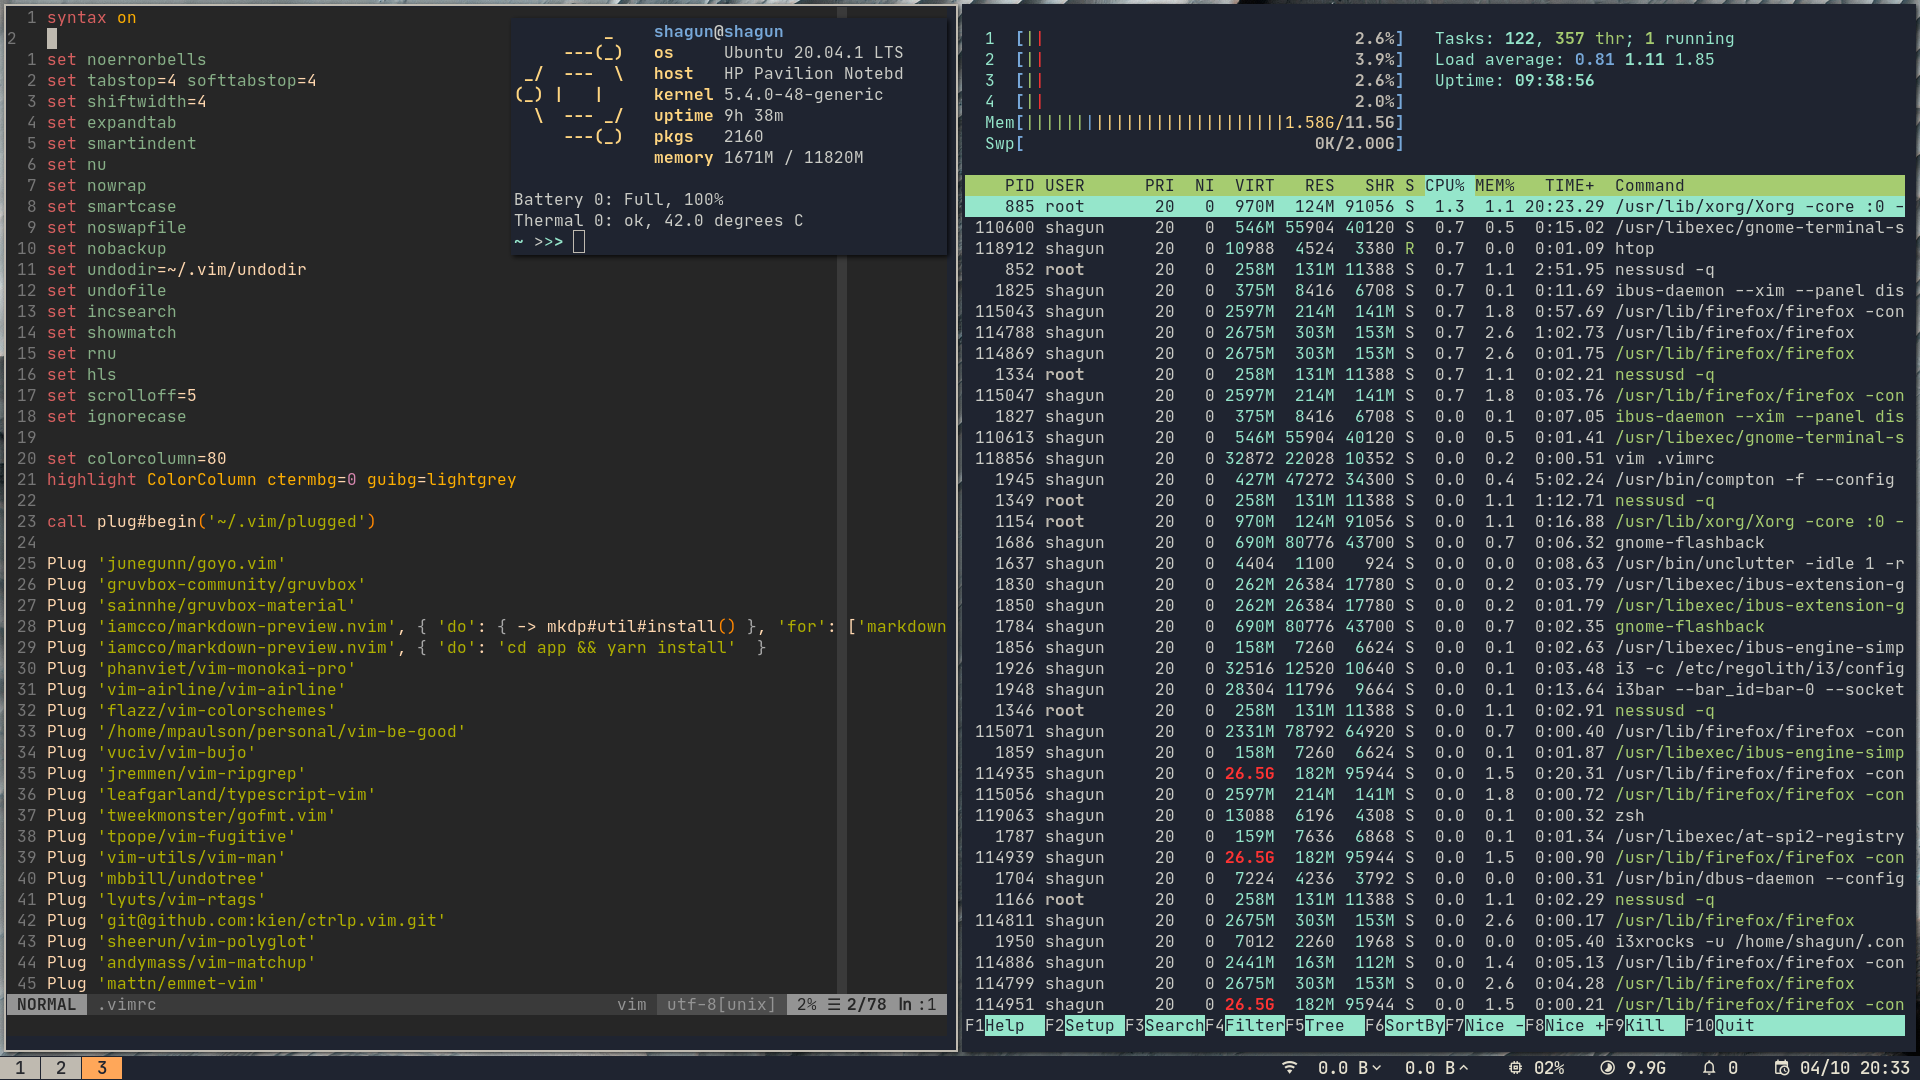Click the airline line-number symbol in statusline
The width and height of the screenshot is (1920, 1080).
coord(834,1005)
